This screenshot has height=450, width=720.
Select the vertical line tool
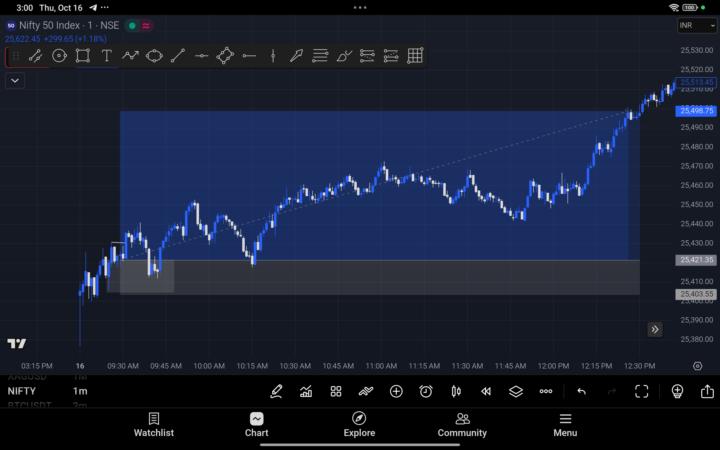[273, 56]
